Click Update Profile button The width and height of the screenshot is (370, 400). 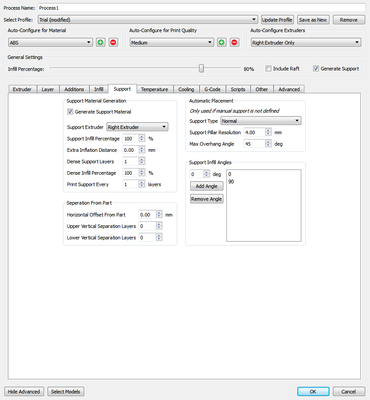point(277,20)
